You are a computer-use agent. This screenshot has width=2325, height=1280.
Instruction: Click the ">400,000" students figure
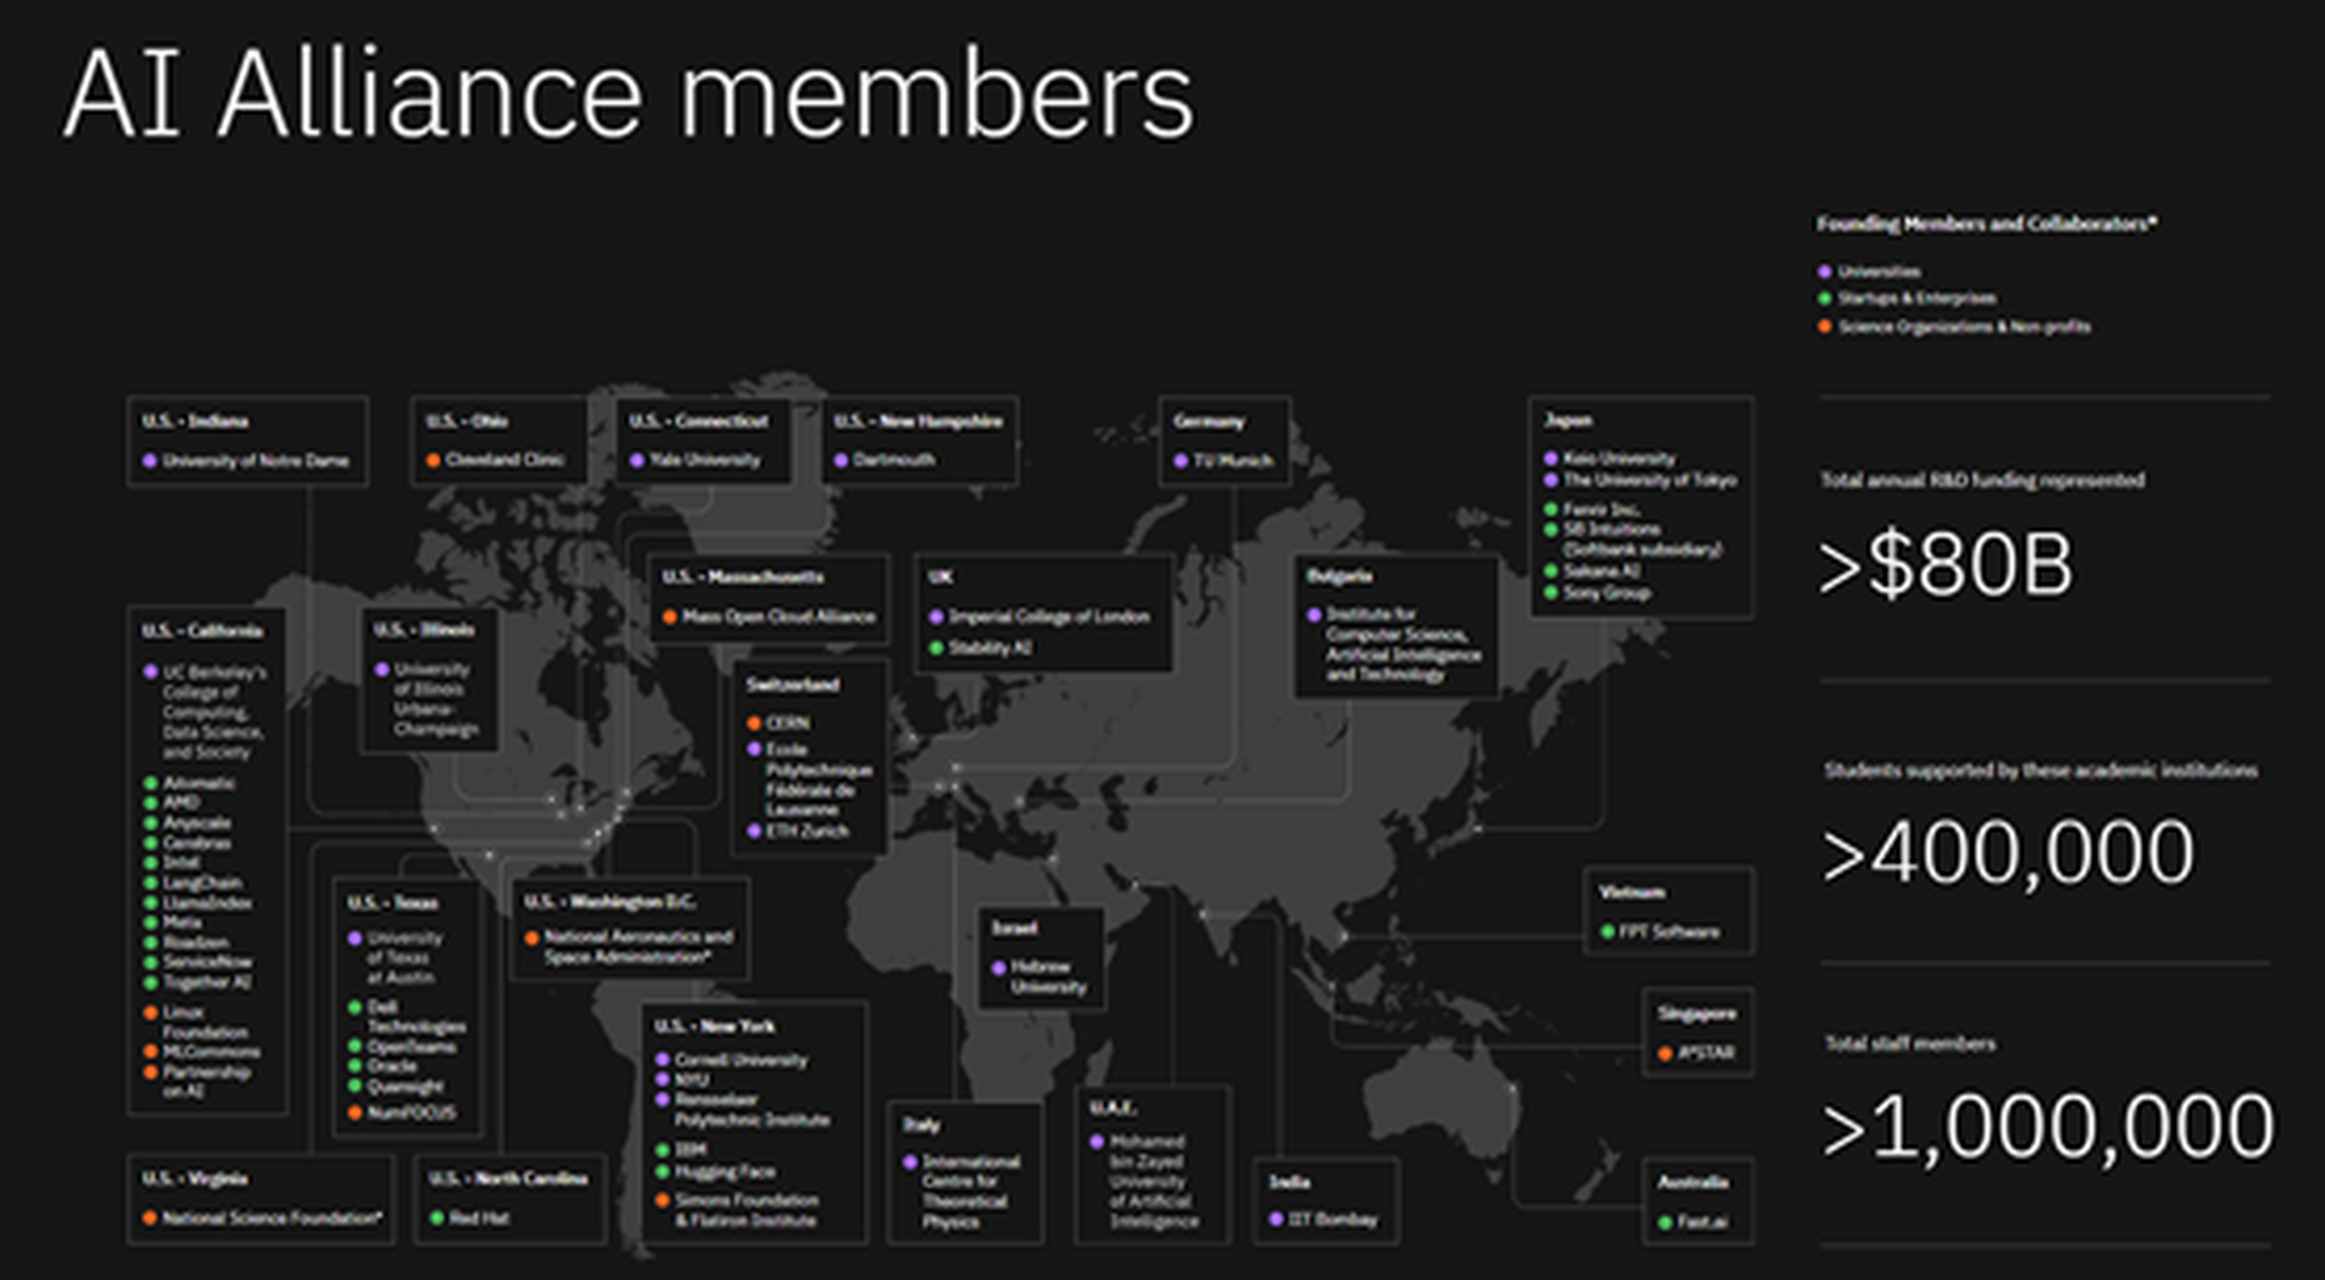(2008, 853)
